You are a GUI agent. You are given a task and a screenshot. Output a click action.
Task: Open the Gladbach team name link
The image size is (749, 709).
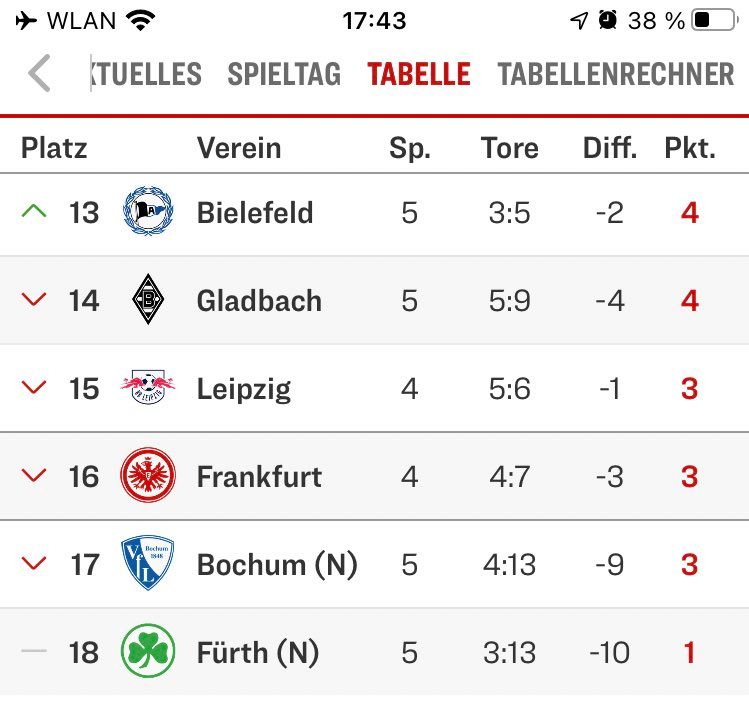coord(259,300)
